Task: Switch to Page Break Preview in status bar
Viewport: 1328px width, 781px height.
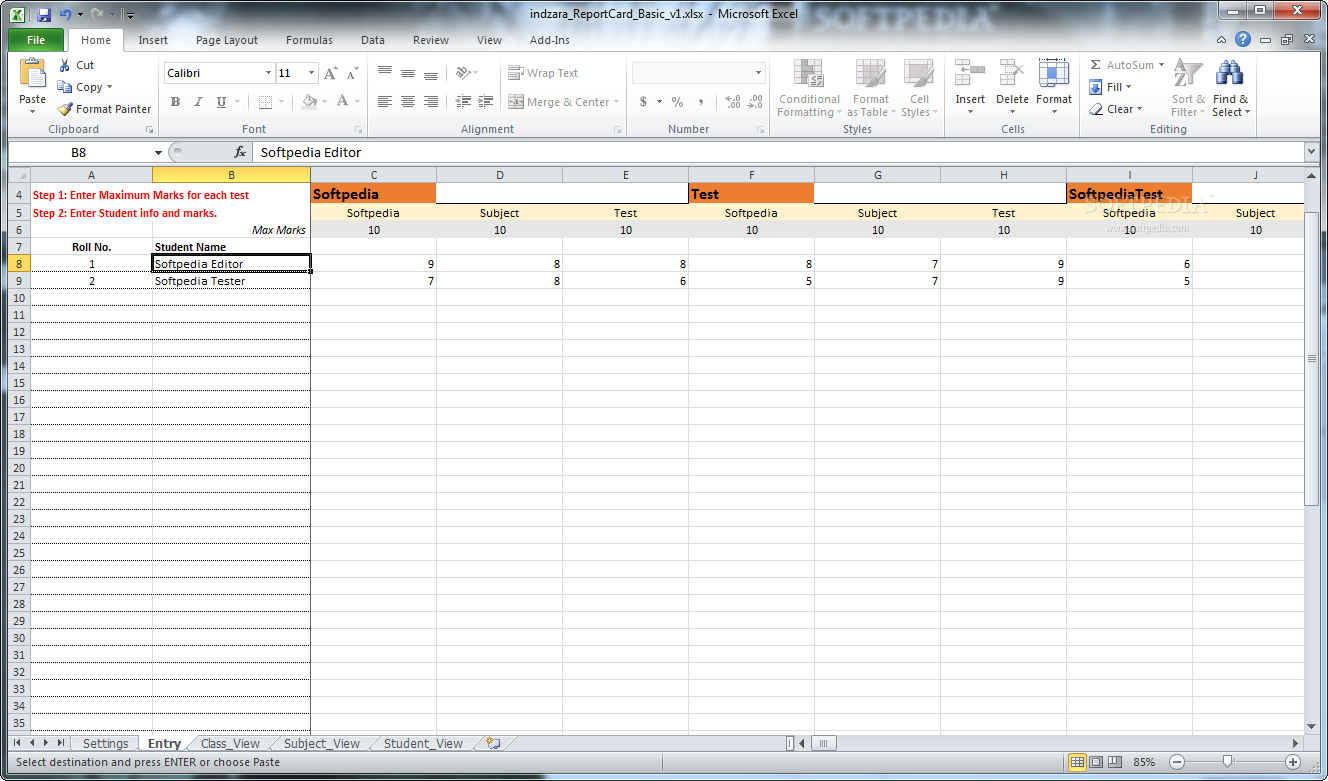Action: point(1115,762)
